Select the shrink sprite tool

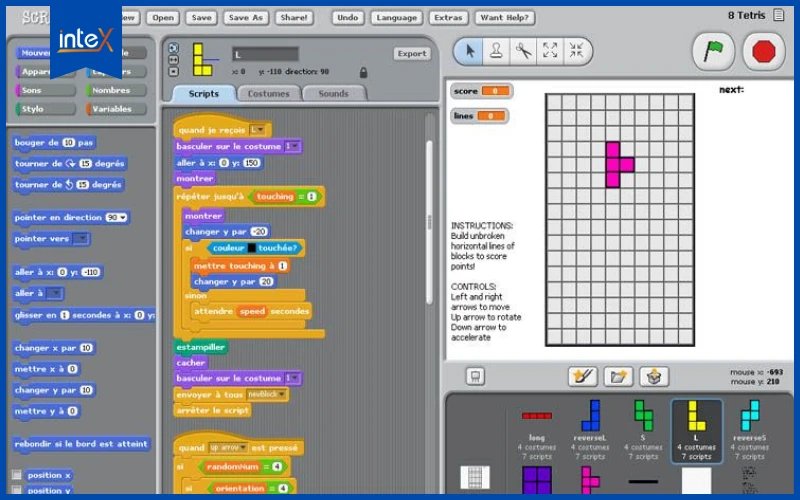point(577,51)
